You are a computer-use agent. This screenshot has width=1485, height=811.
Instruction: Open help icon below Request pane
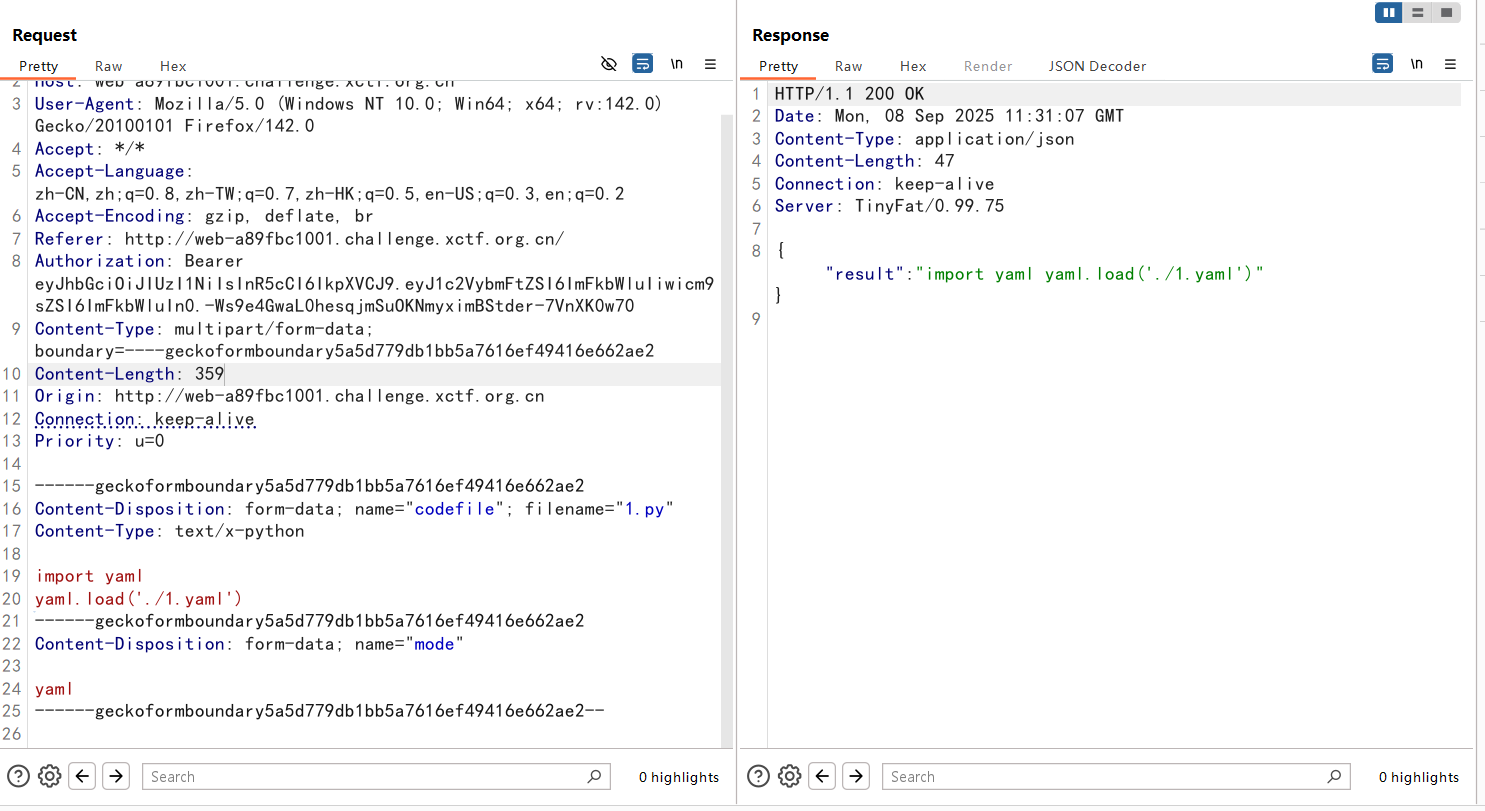click(x=18, y=776)
